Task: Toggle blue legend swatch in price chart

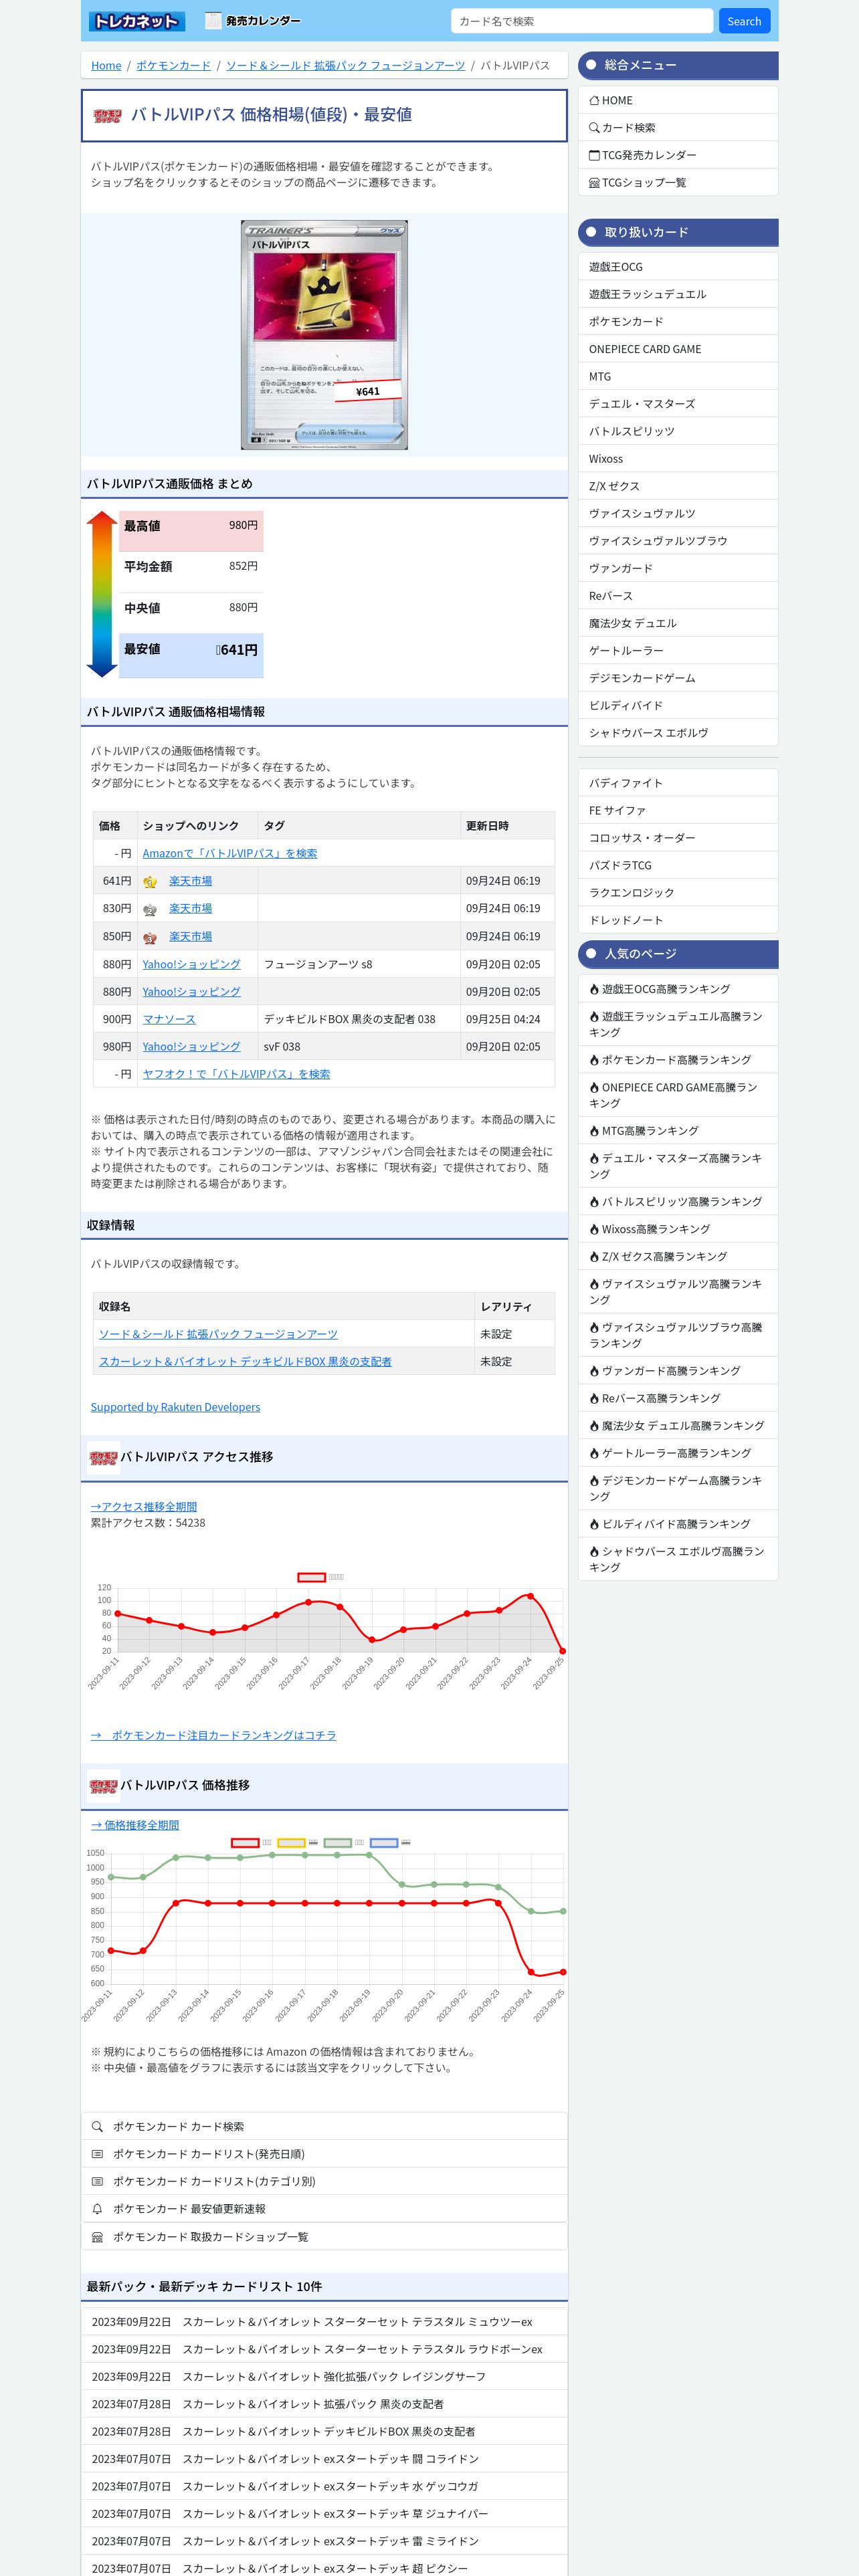Action: coord(384,1843)
